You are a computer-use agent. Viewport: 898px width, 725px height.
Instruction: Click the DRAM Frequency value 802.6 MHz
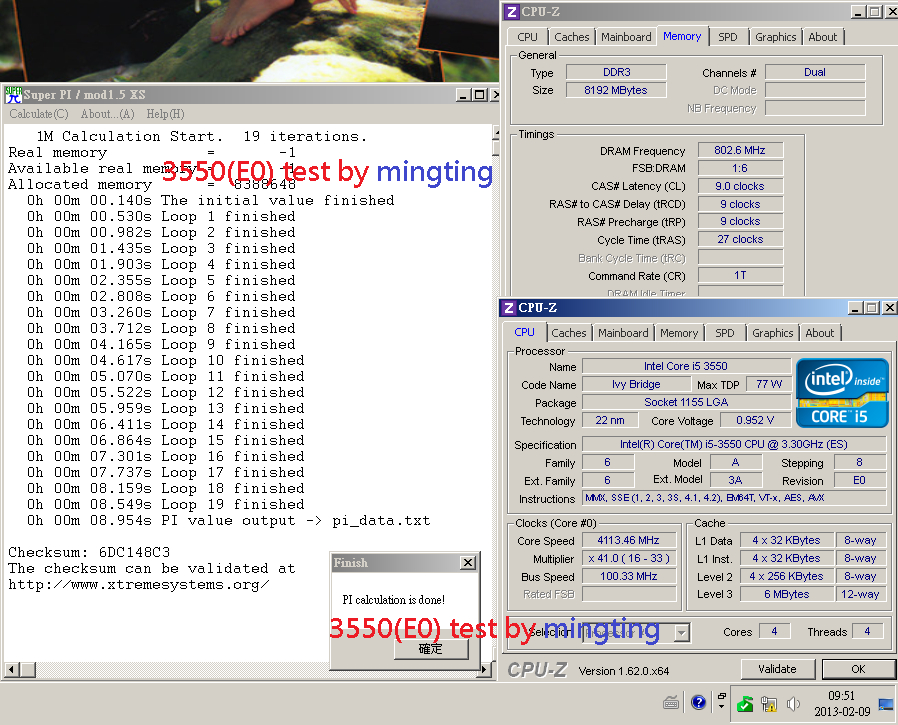pos(740,151)
